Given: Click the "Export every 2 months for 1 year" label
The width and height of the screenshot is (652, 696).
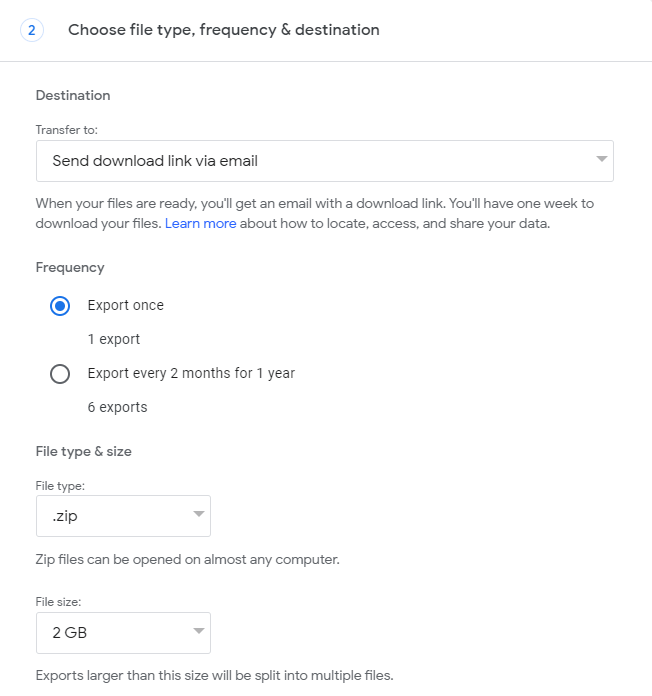Looking at the screenshot, I should 191,373.
